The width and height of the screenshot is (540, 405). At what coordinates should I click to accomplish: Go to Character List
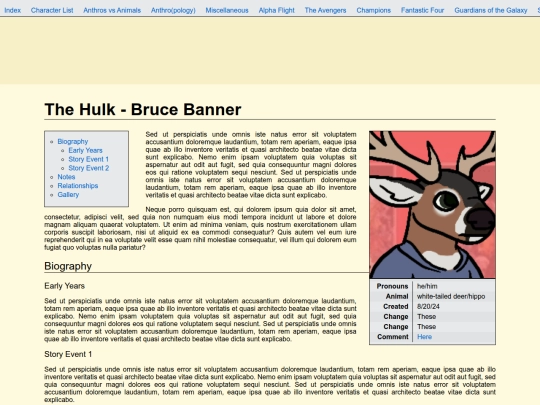click(x=52, y=10)
